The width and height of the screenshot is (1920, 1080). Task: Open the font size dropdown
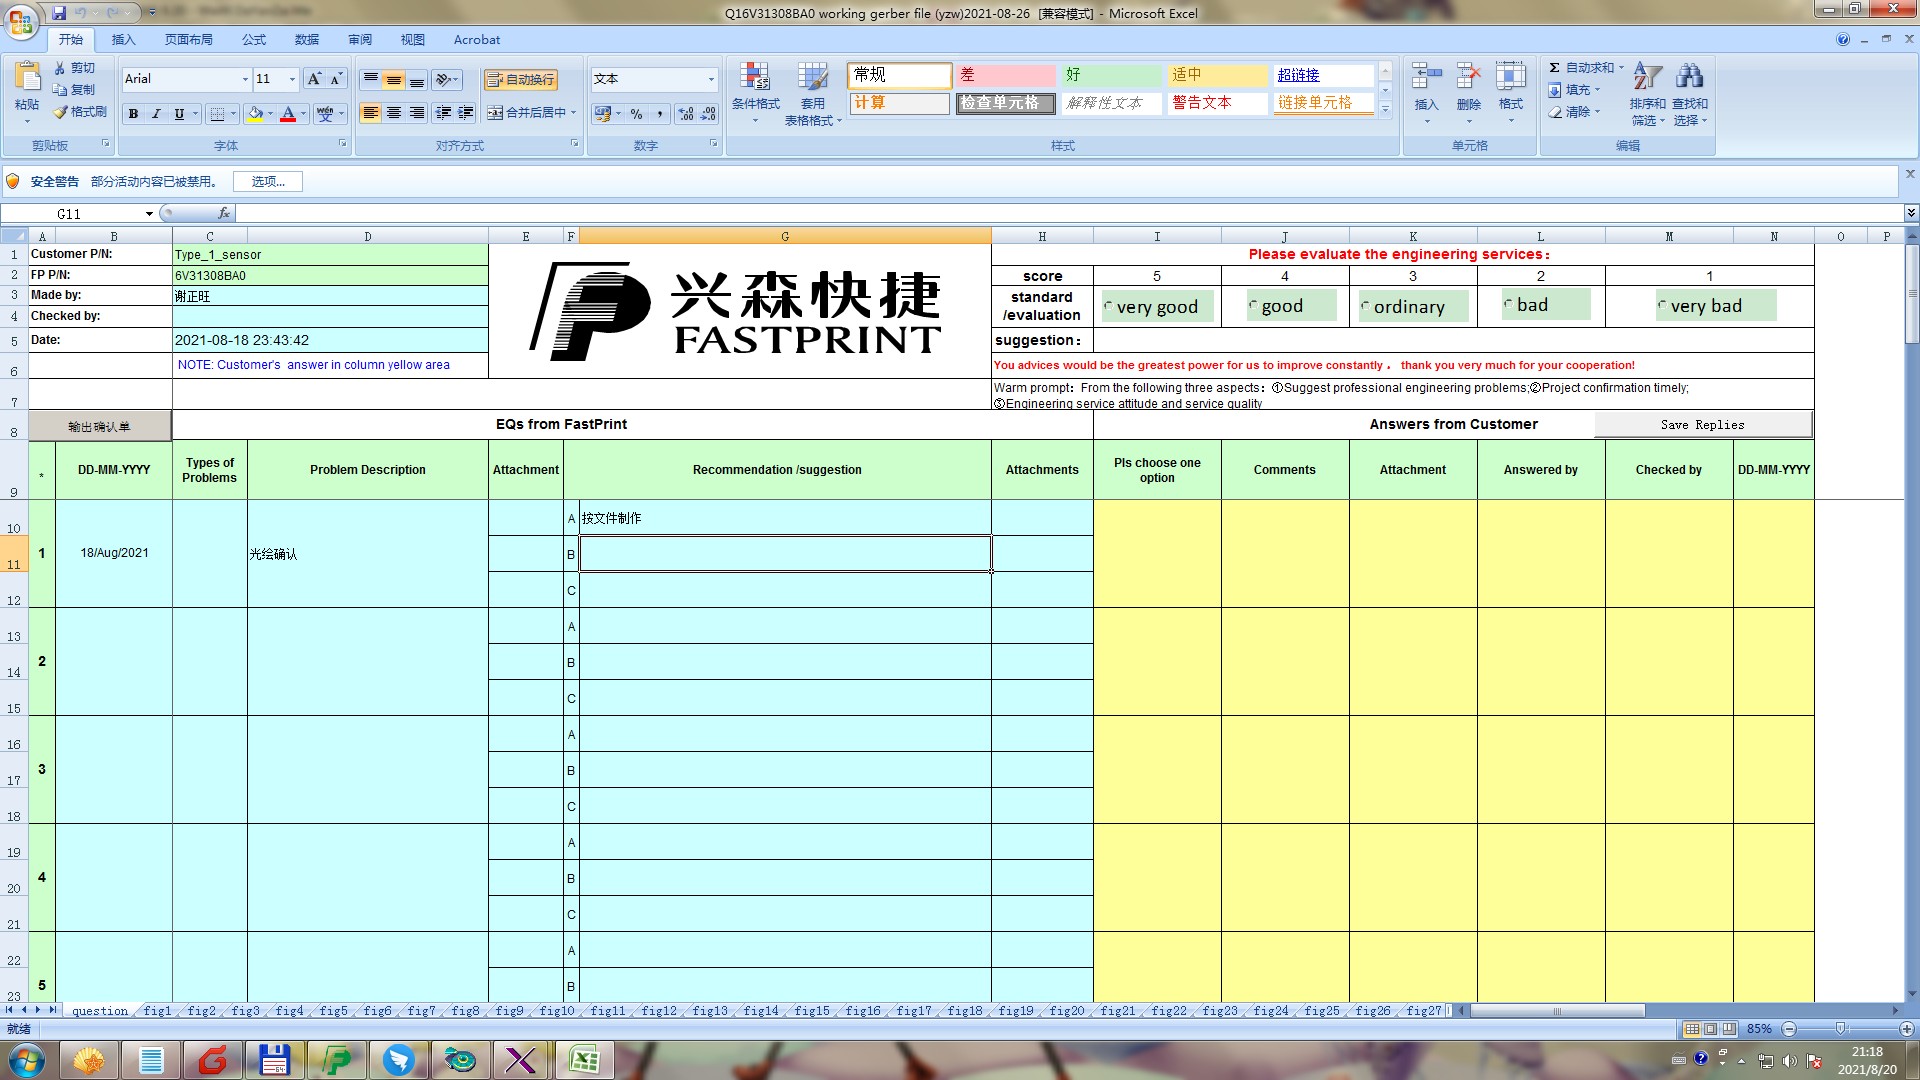point(292,79)
